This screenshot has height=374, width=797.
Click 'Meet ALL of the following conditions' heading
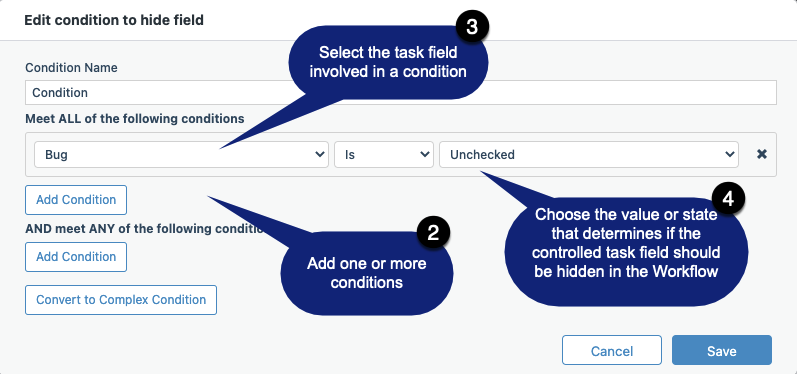click(135, 119)
